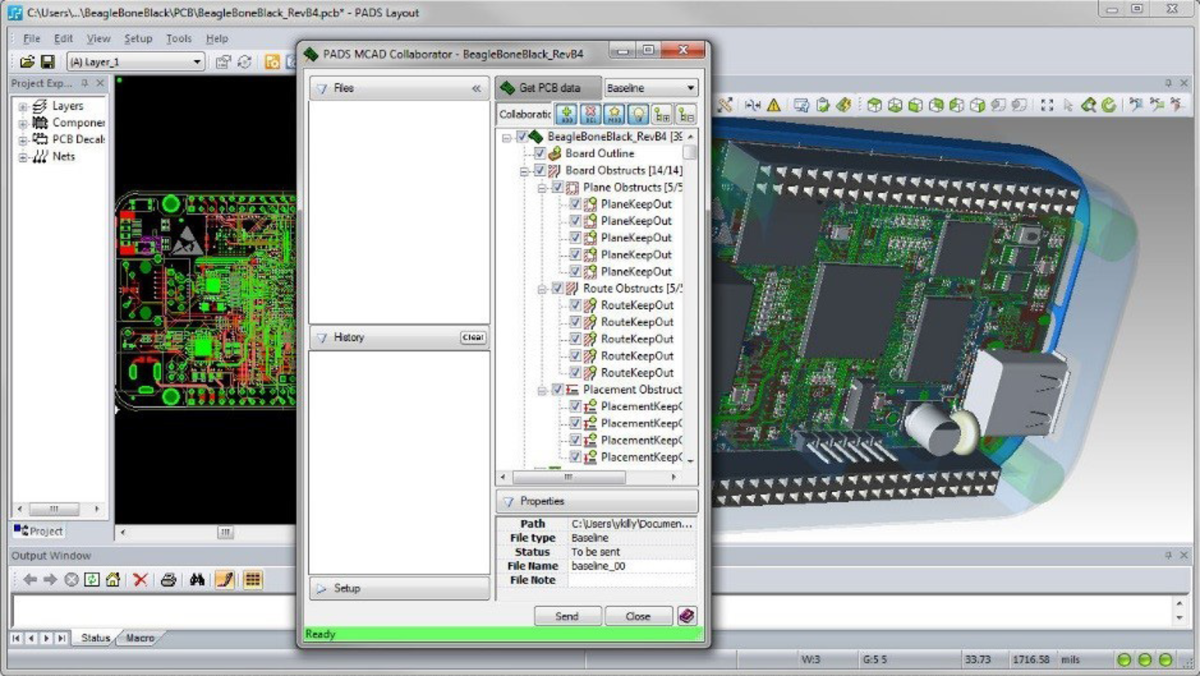Click the binoculars find icon

tap(197, 579)
